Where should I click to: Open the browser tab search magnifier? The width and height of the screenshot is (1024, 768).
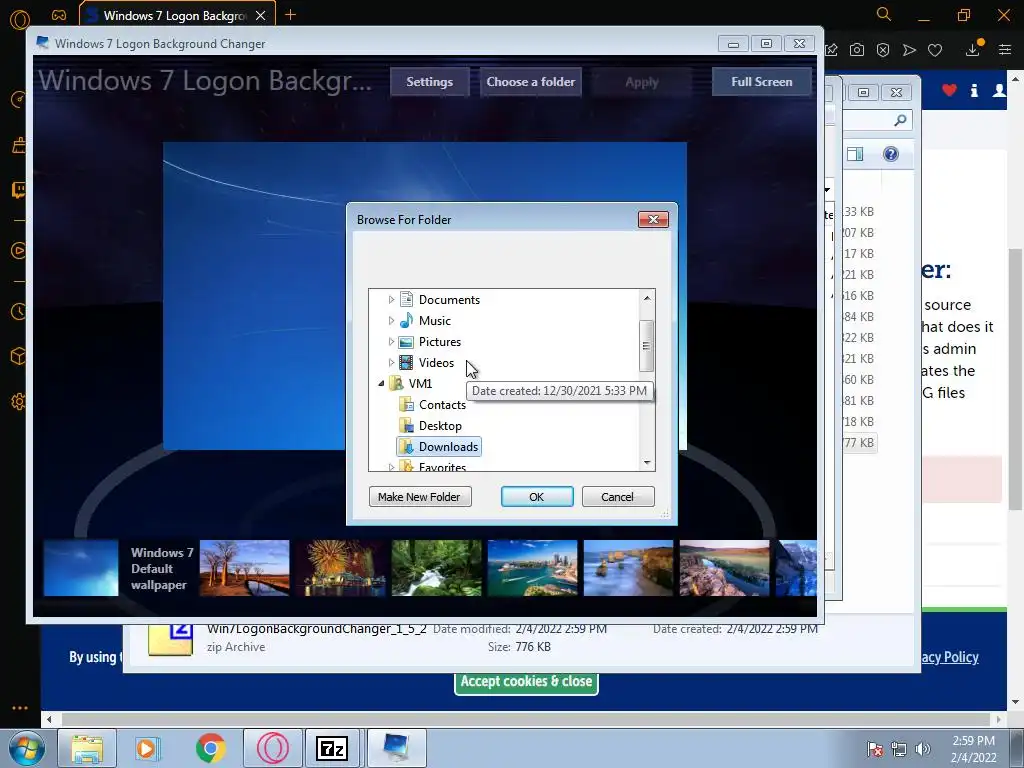click(884, 14)
